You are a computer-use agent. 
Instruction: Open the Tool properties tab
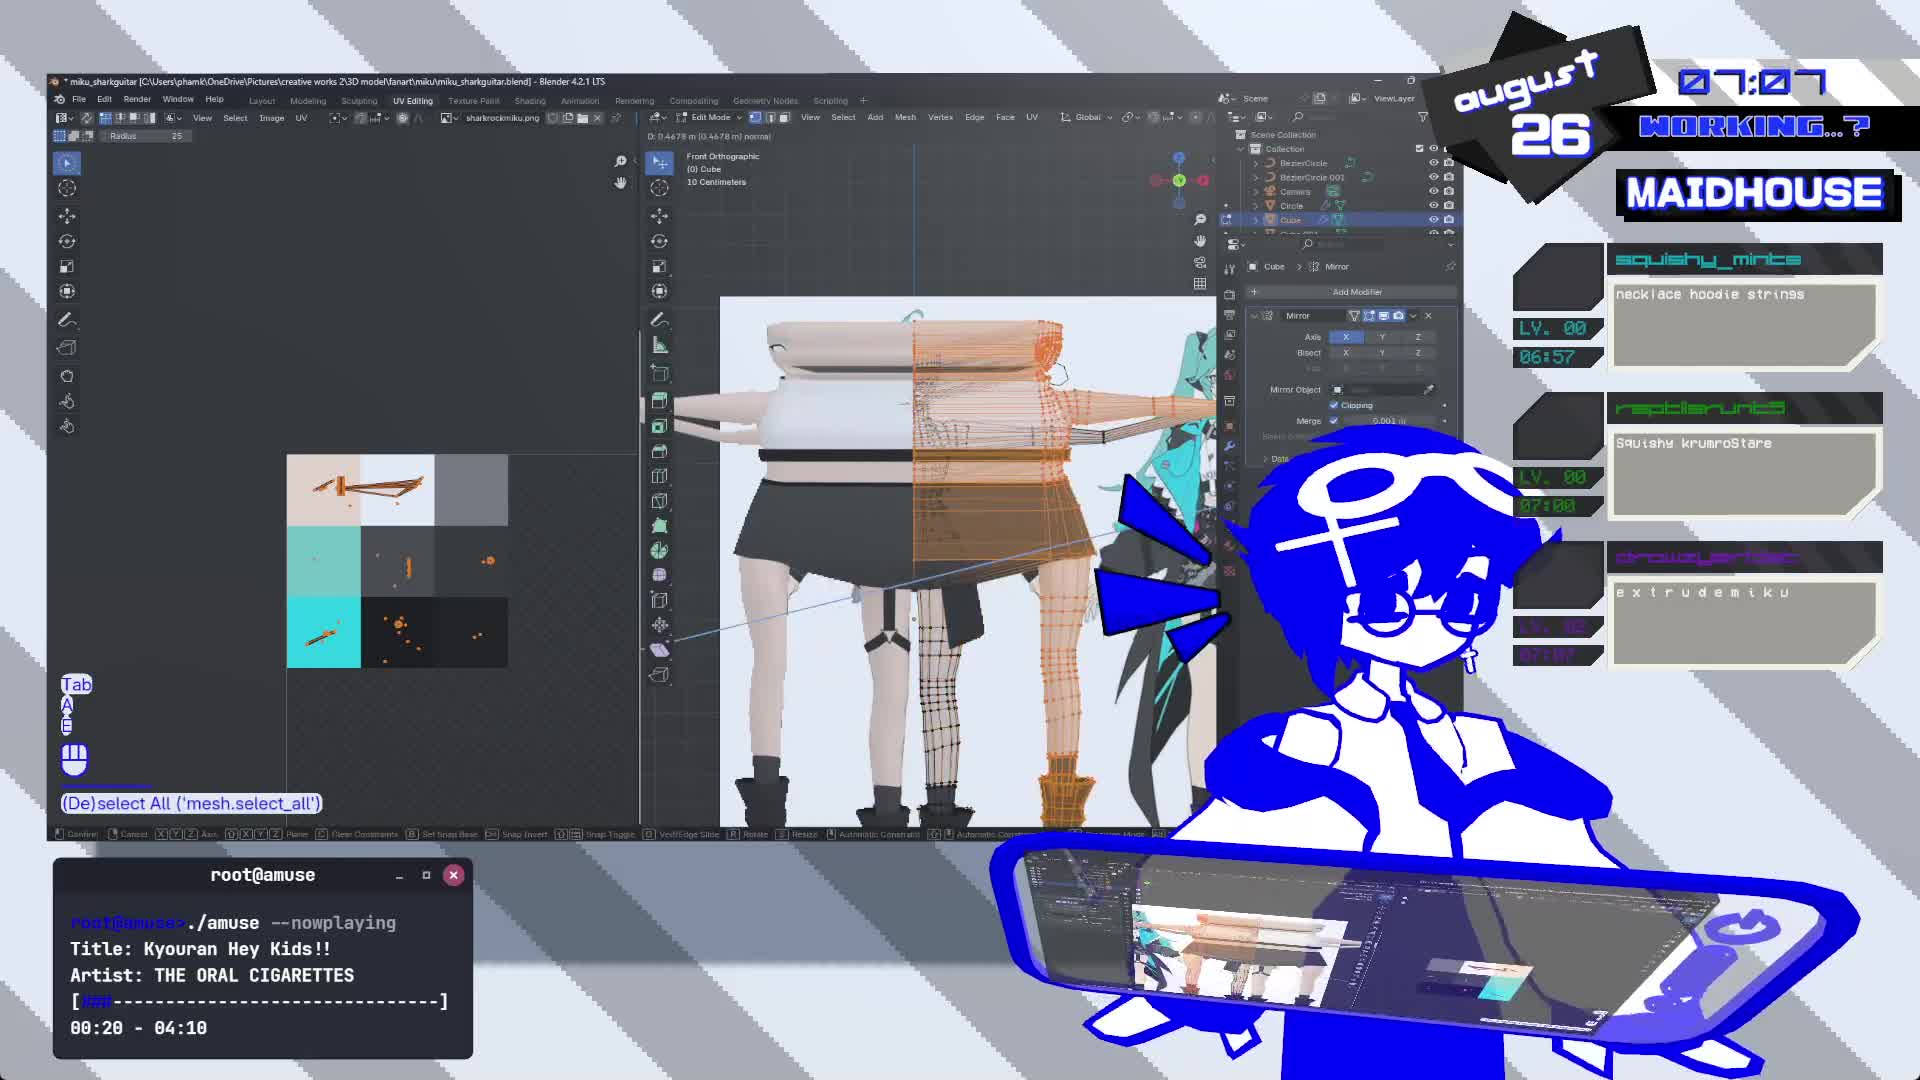coord(1229,268)
